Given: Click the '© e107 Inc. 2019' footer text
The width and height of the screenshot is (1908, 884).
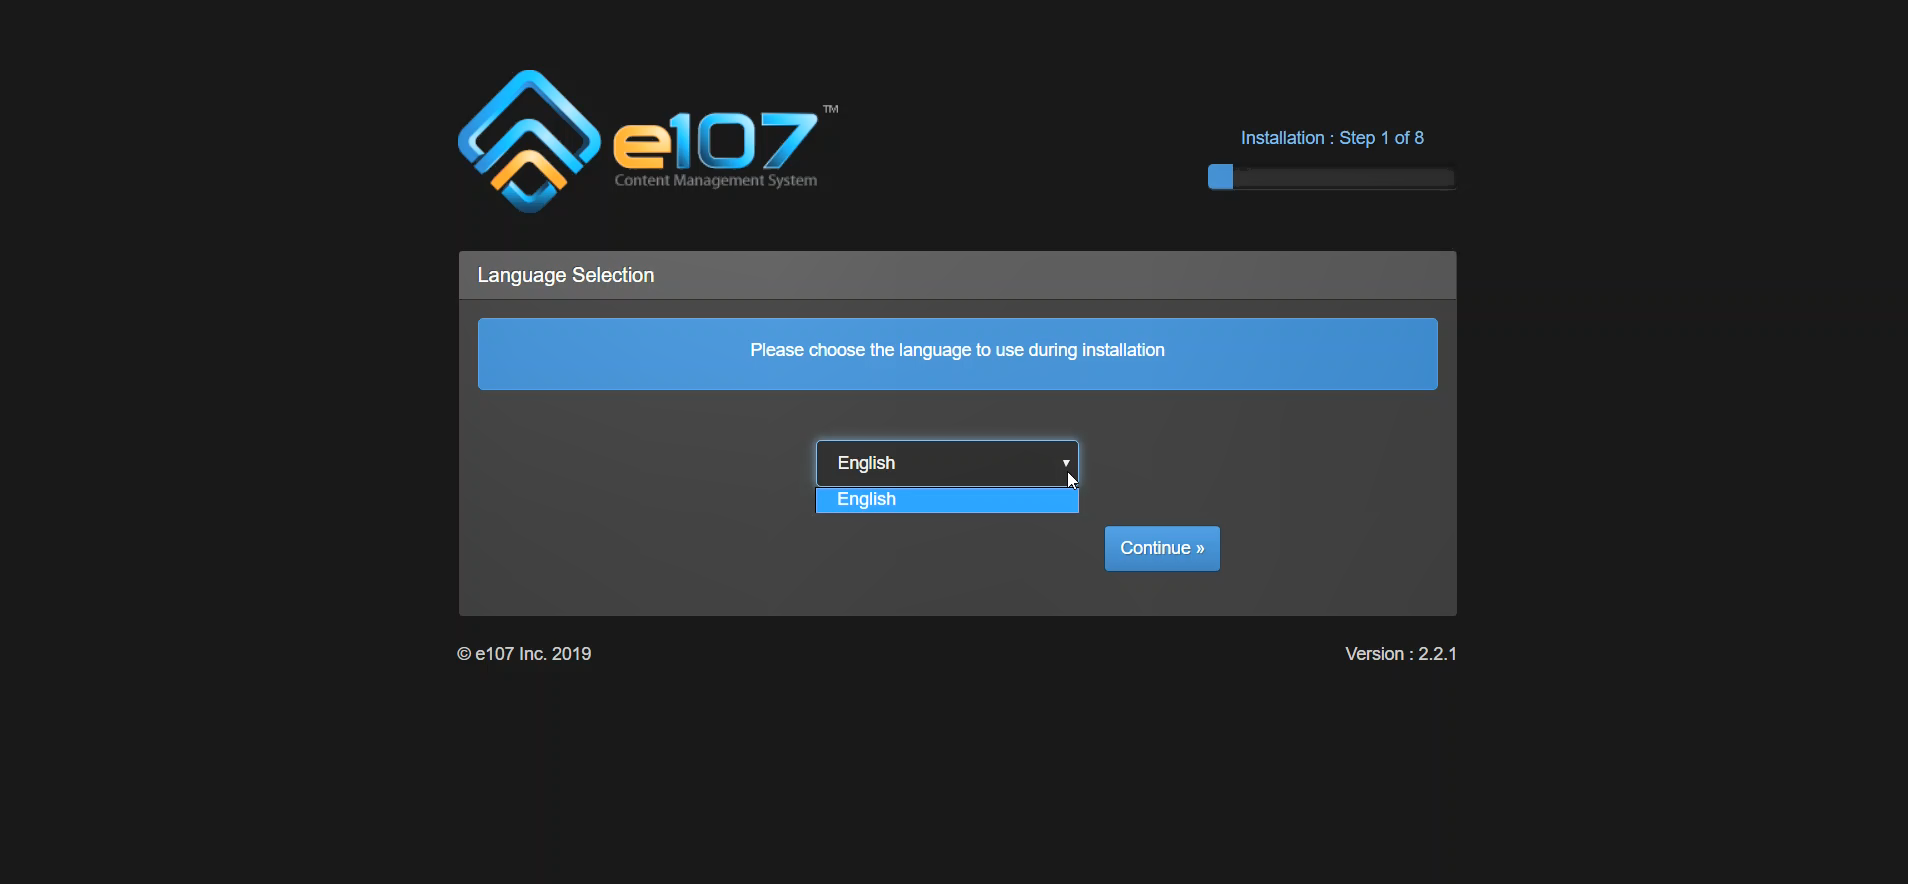Looking at the screenshot, I should pyautogui.click(x=524, y=654).
